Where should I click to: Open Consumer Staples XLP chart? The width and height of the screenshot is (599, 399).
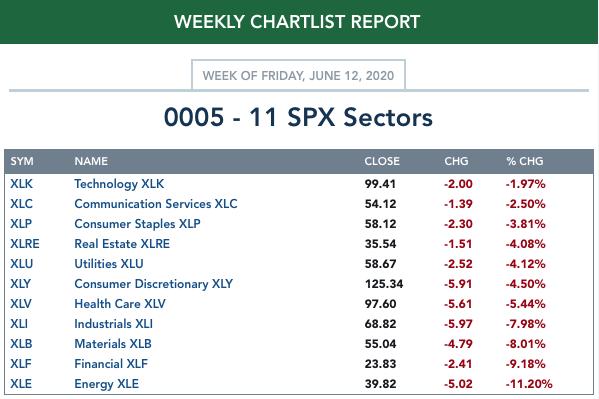click(138, 224)
